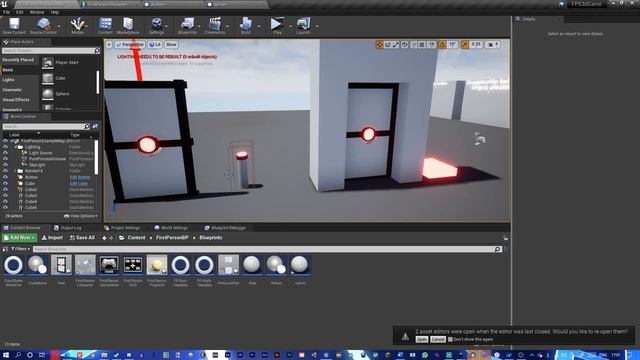The height and width of the screenshot is (360, 640).
Task: Open the viewport options dropdown arrow
Action: pyautogui.click(x=109, y=44)
